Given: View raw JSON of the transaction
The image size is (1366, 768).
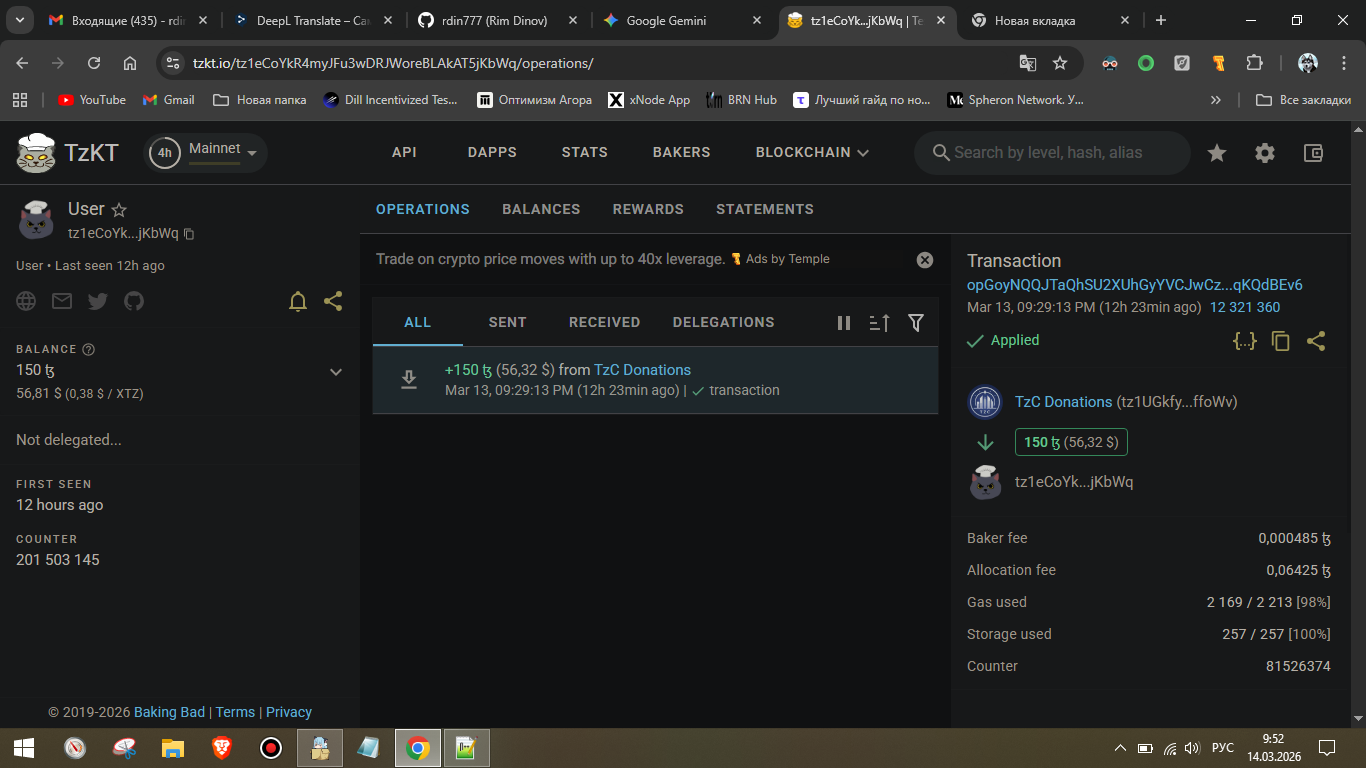Looking at the screenshot, I should click(x=1245, y=341).
